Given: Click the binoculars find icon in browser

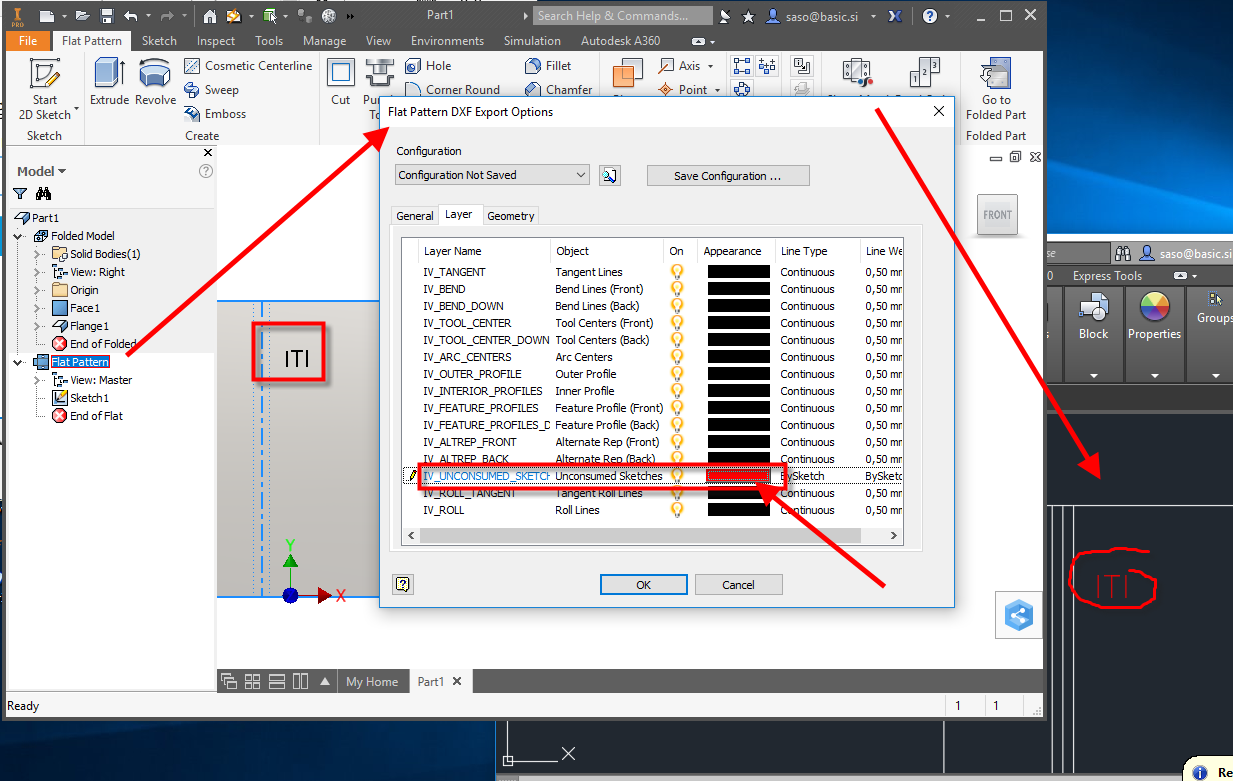Looking at the screenshot, I should [43, 194].
